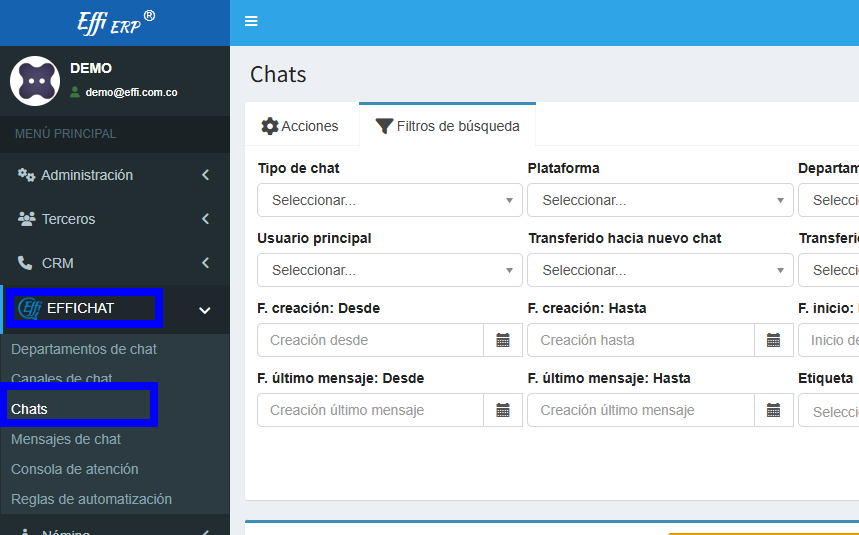Click the EFFICHAT menu label
The height and width of the screenshot is (535, 859).
point(81,308)
